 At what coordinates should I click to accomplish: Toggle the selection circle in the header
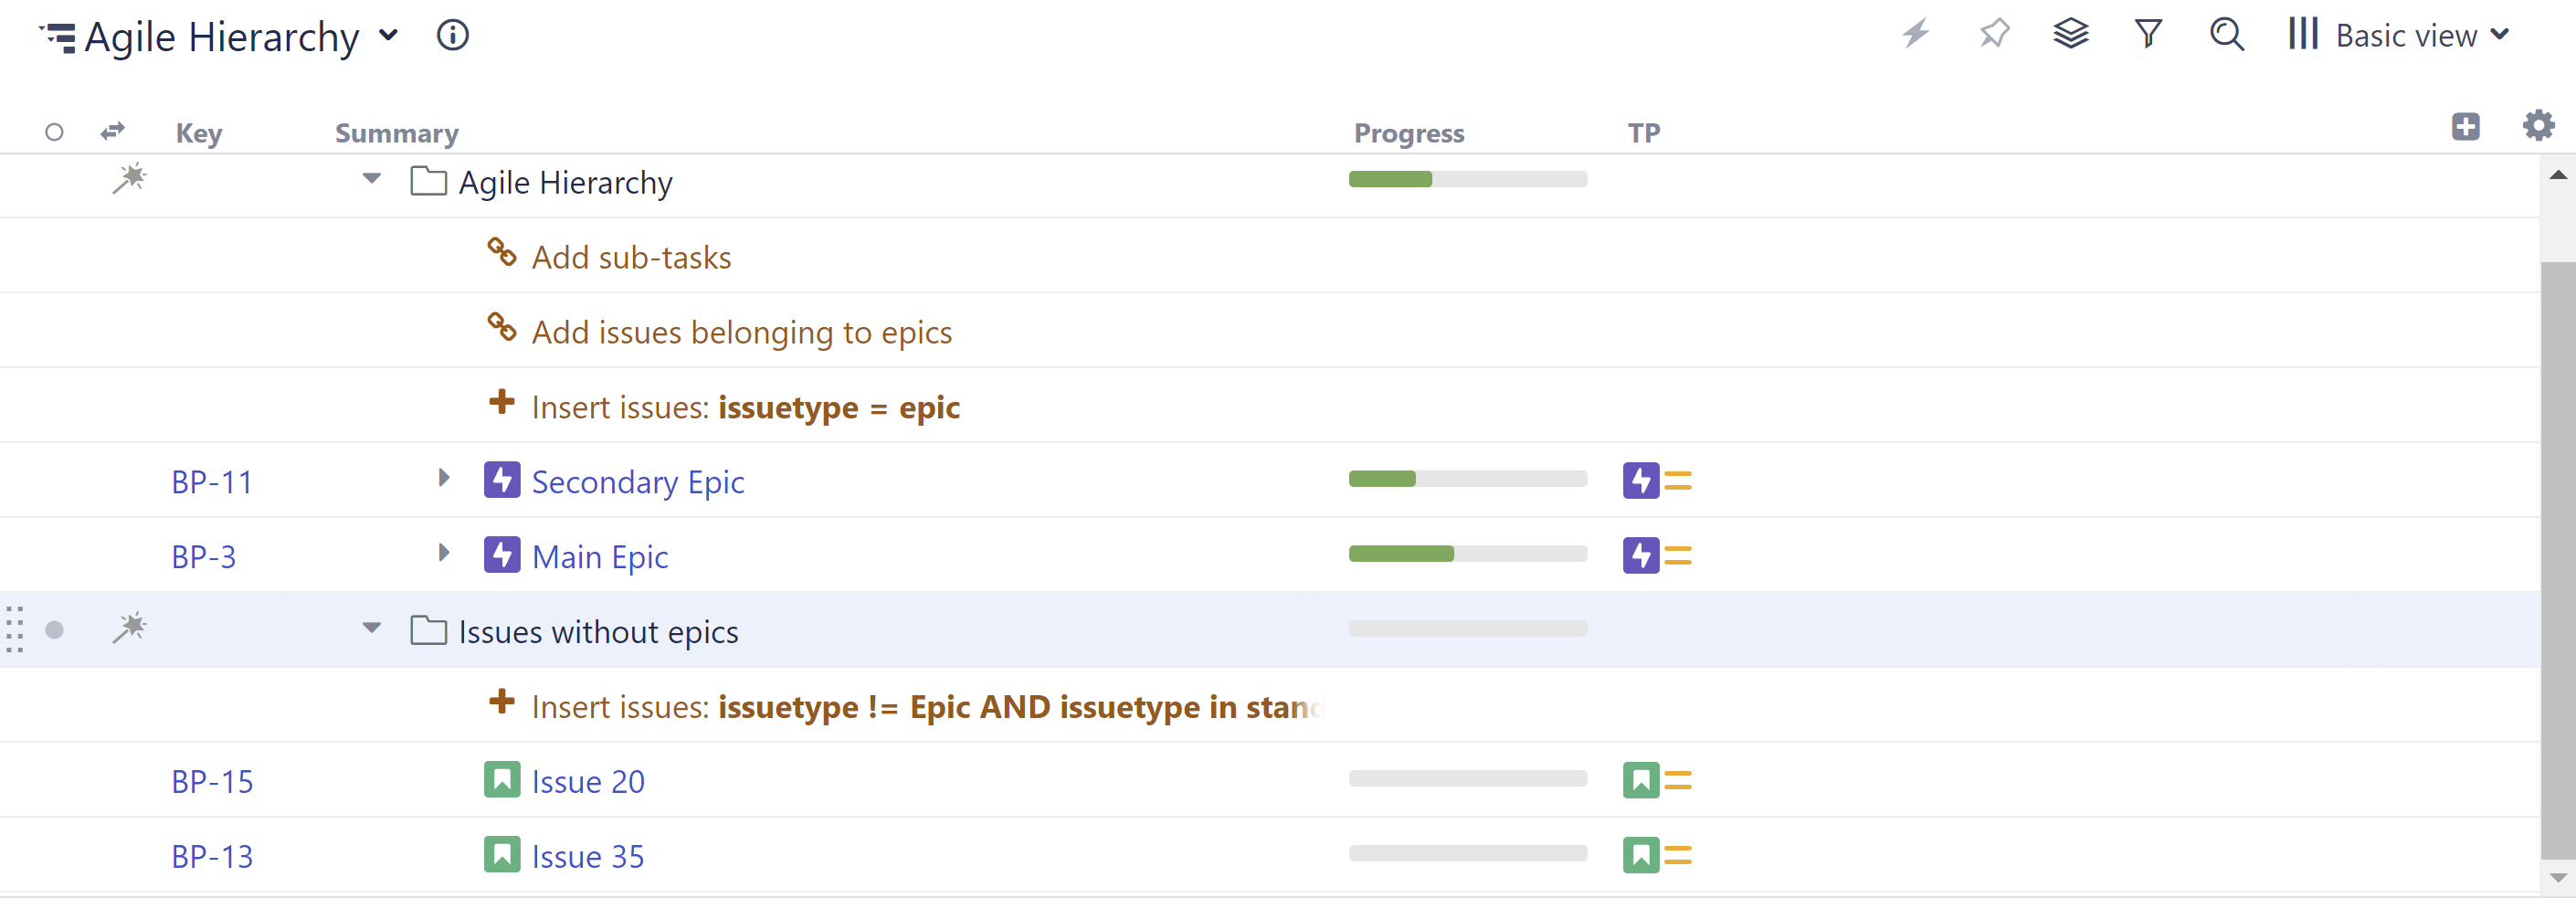(54, 131)
